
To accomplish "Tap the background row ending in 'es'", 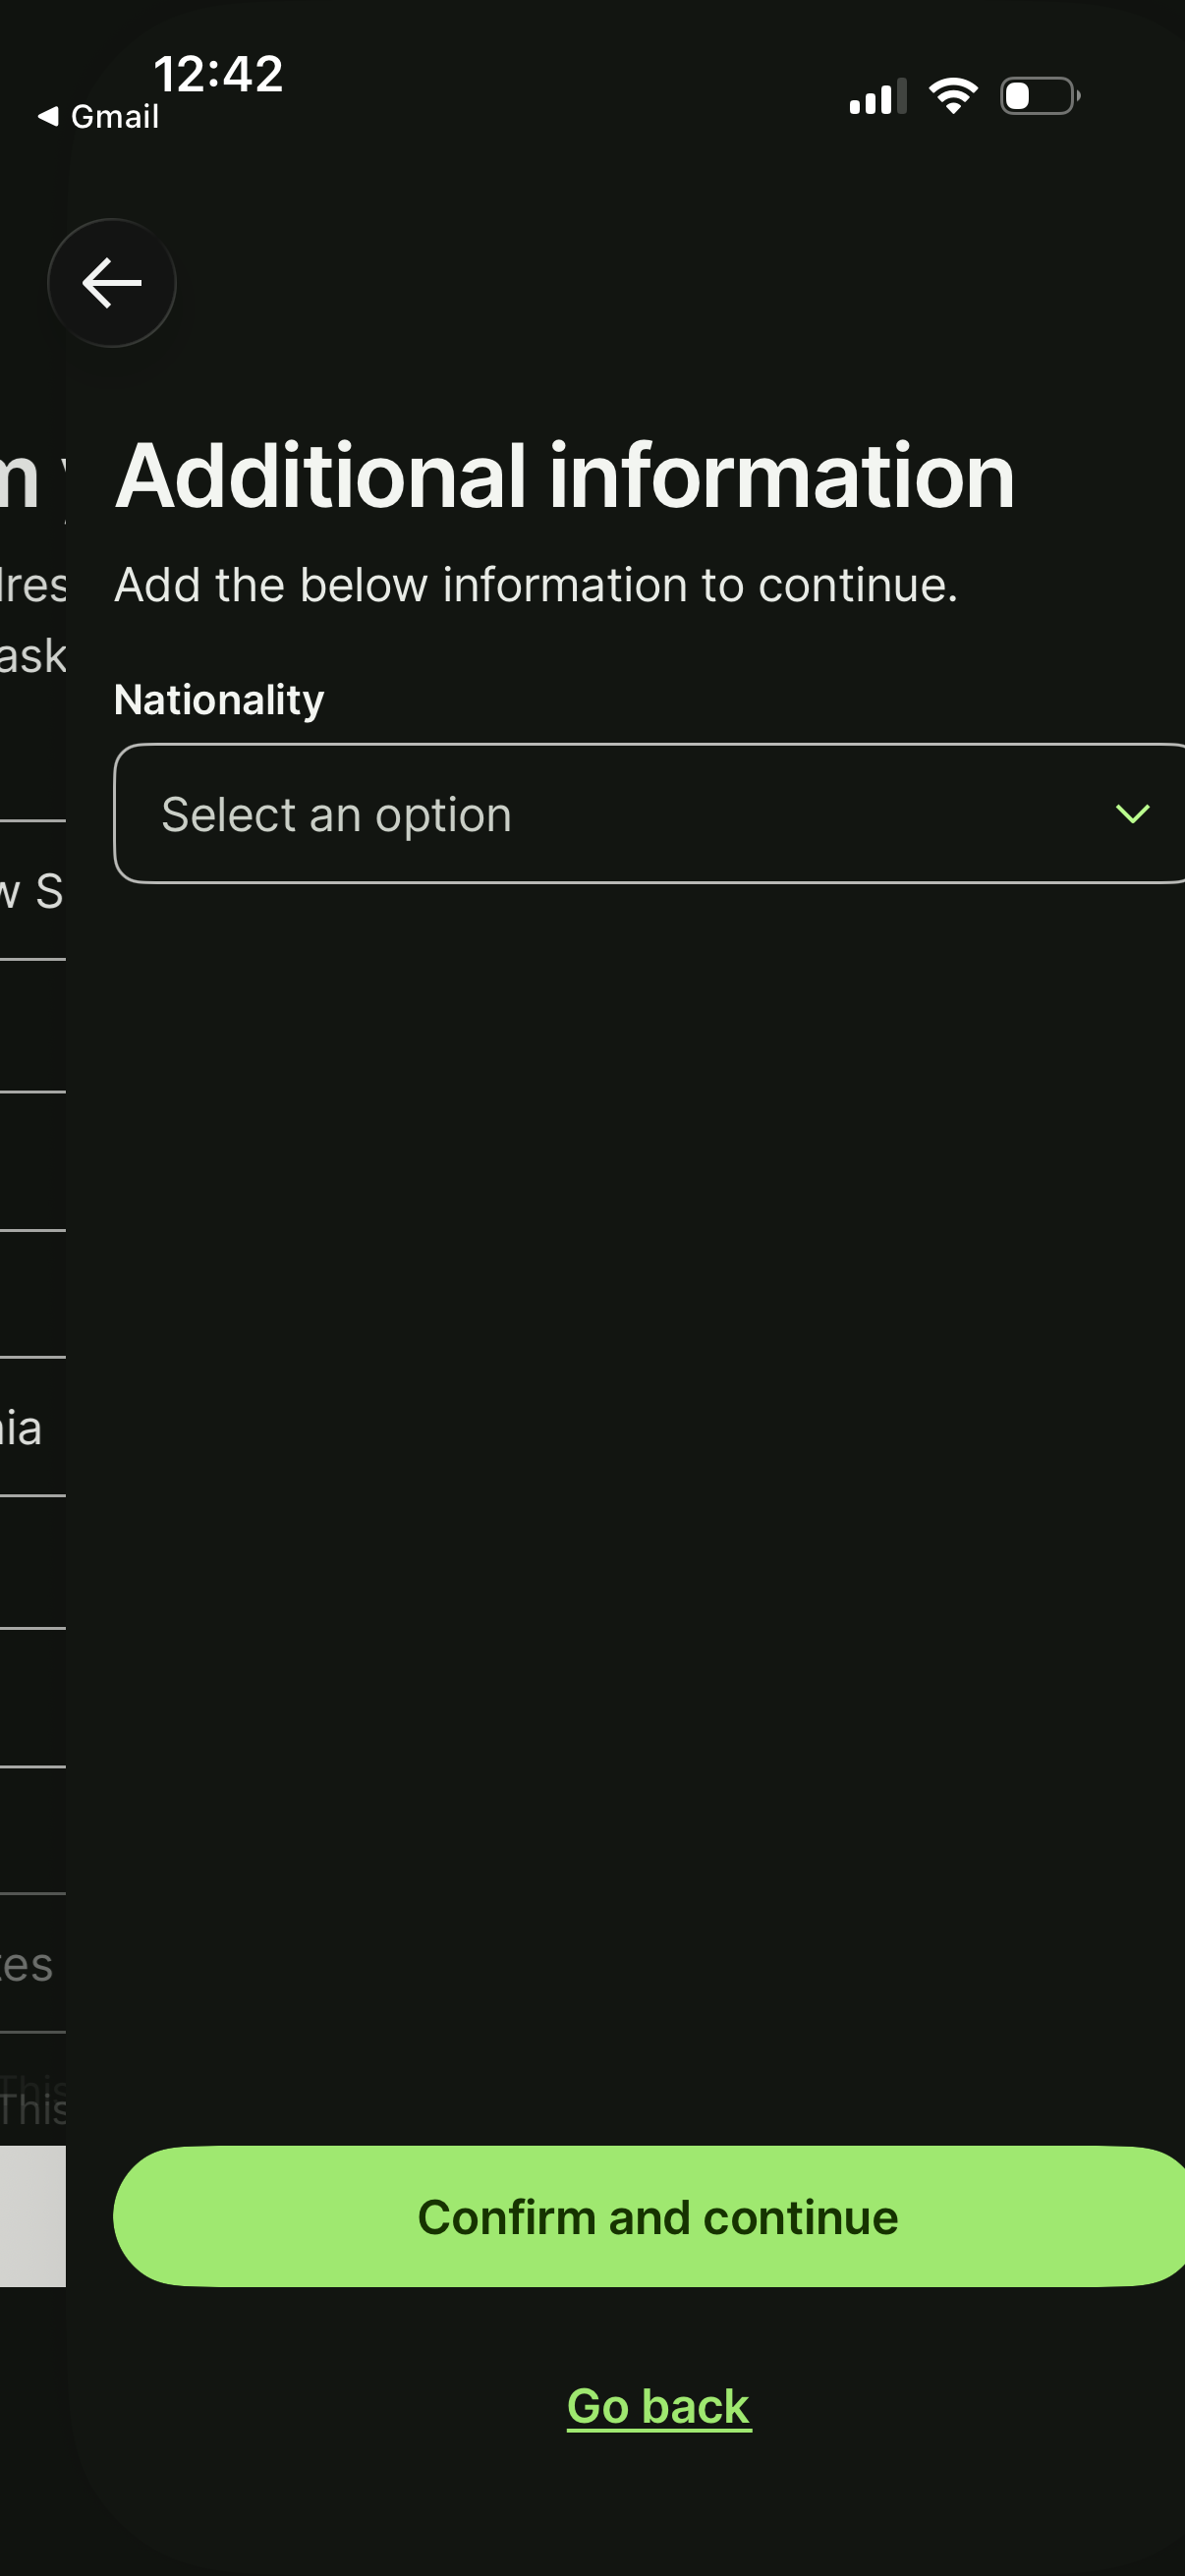I will tap(28, 1964).
